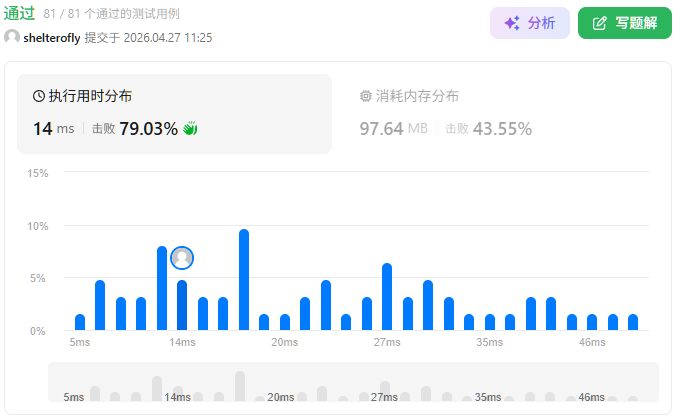This screenshot has height=419, width=677.
Task: Click the user avatar marker on the chart
Action: (182, 258)
